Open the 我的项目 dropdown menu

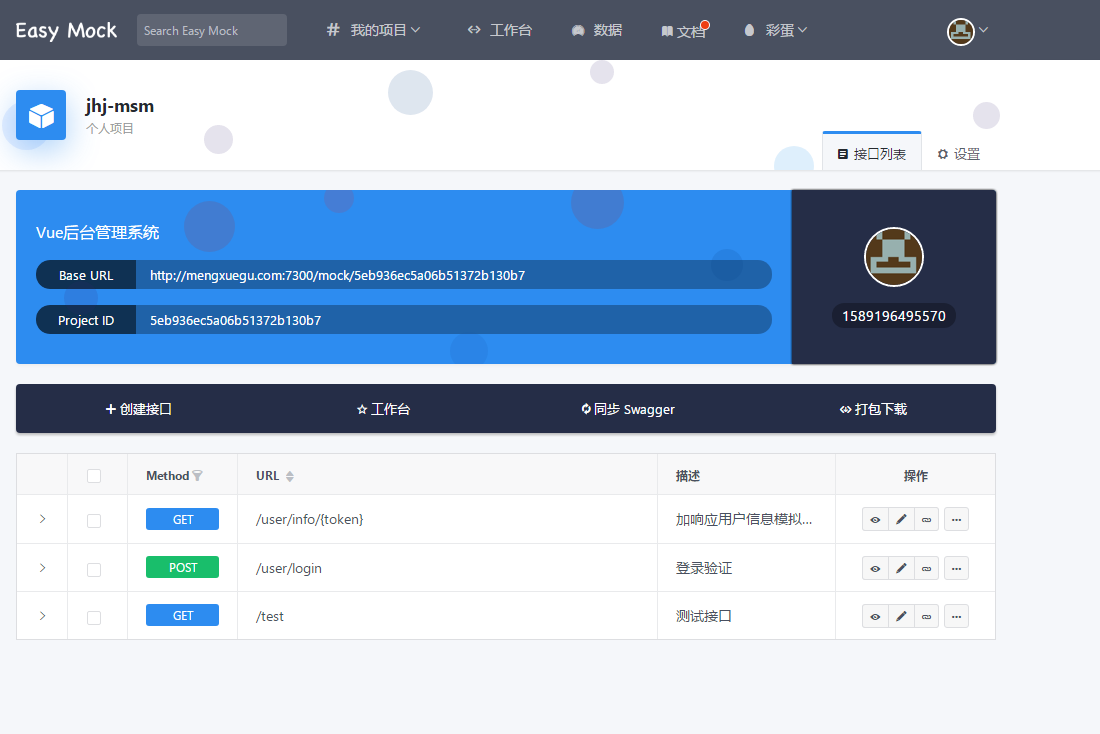point(373,30)
